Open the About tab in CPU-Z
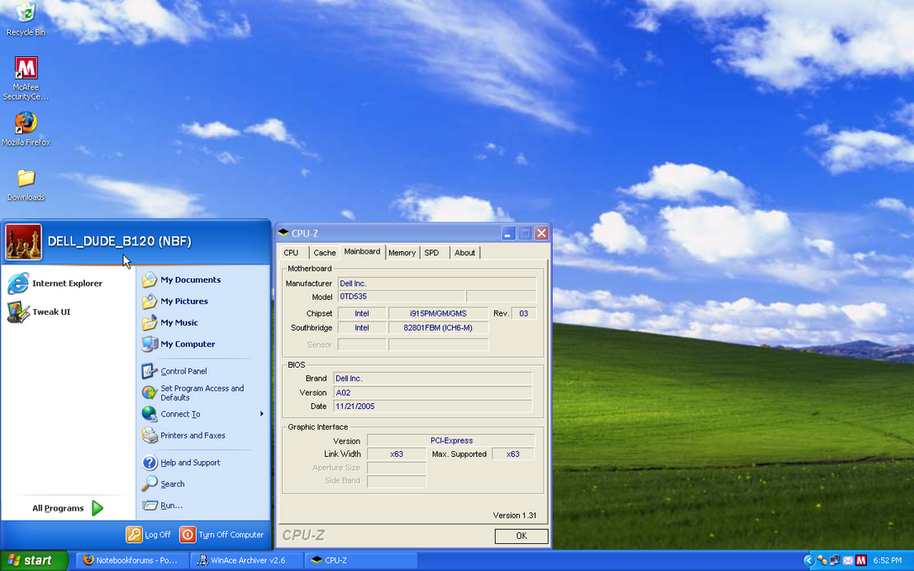The height and width of the screenshot is (571, 914). [x=465, y=252]
